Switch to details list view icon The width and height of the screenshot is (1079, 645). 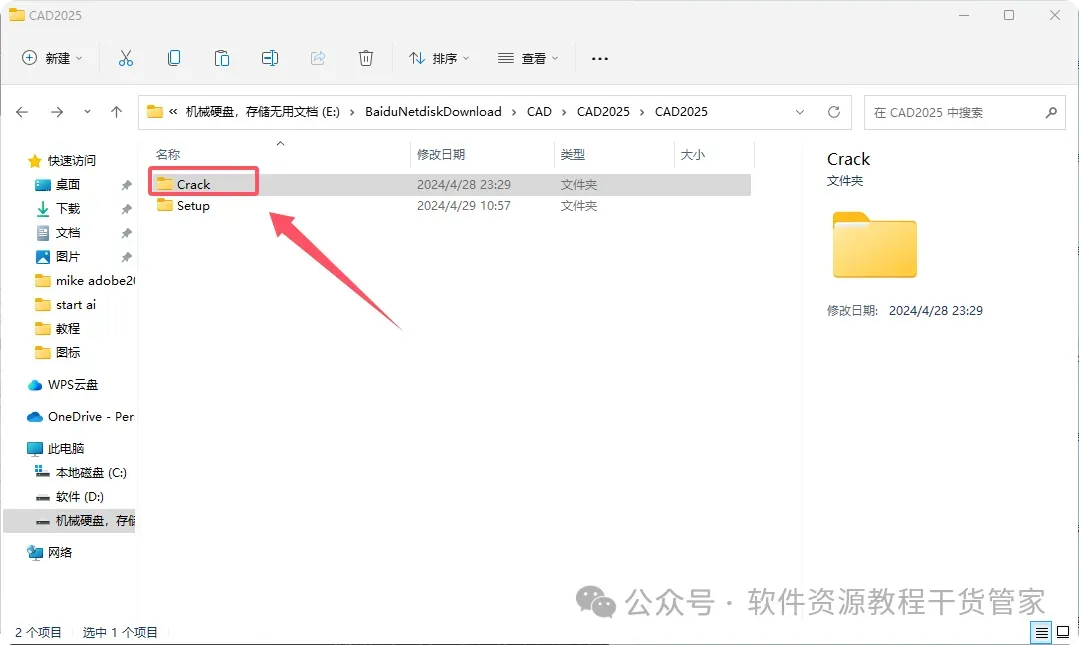[x=1042, y=632]
